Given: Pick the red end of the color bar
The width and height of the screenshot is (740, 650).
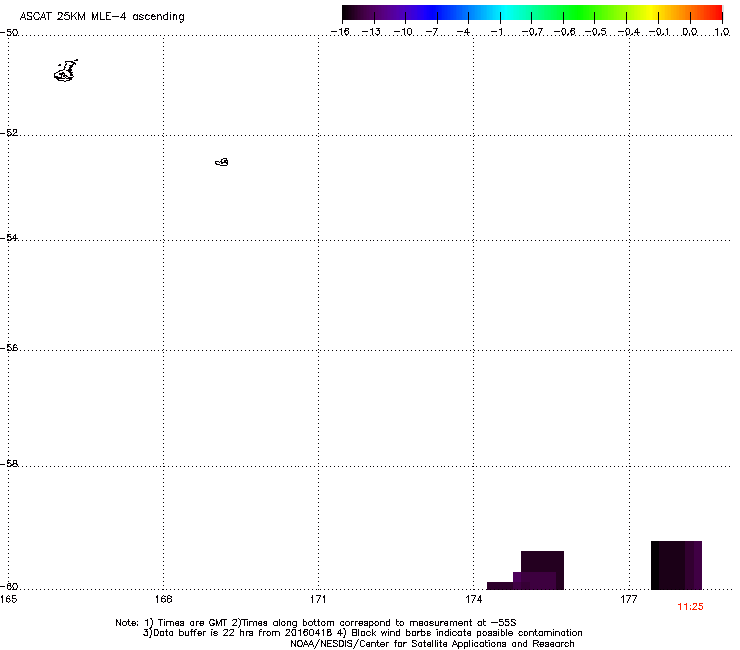Looking at the screenshot, I should click(x=713, y=13).
